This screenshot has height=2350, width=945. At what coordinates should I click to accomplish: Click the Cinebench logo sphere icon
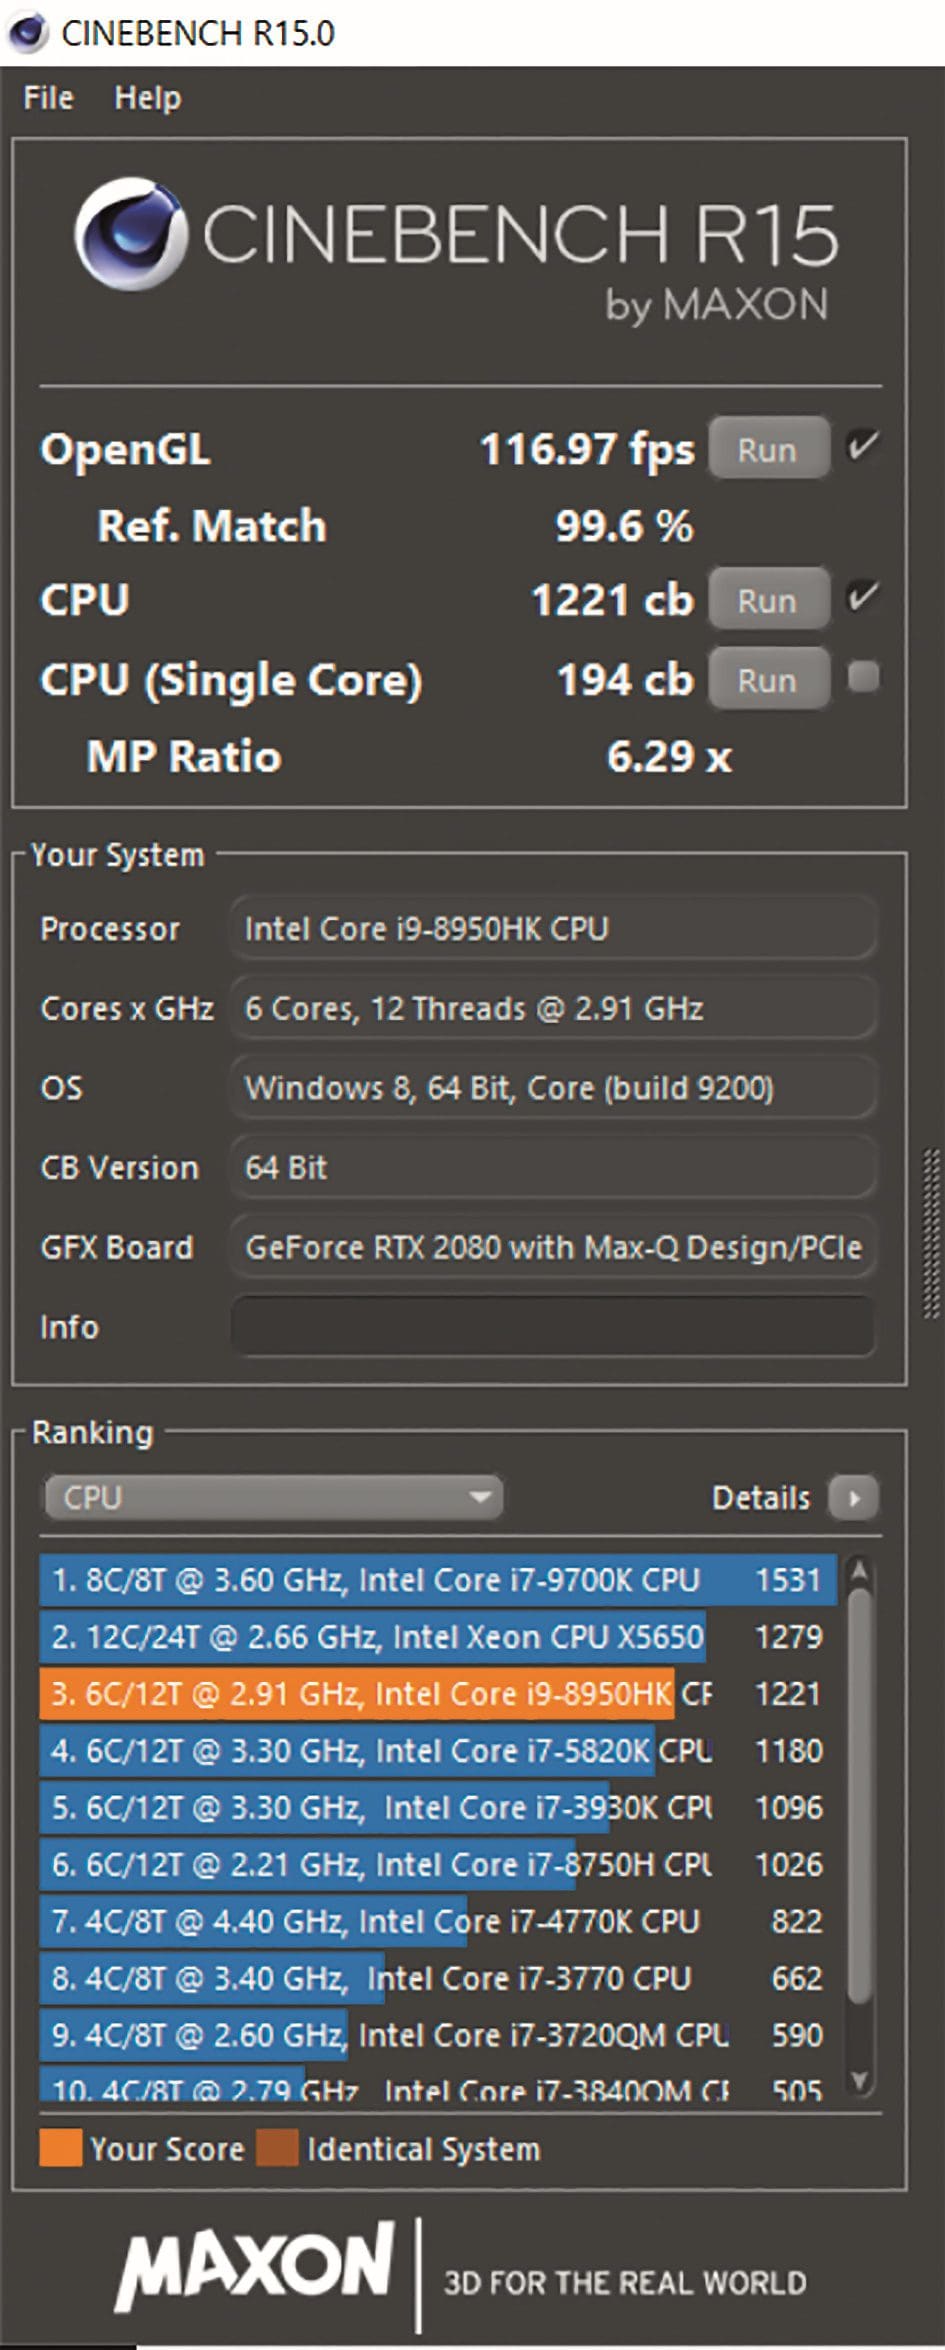[130, 234]
